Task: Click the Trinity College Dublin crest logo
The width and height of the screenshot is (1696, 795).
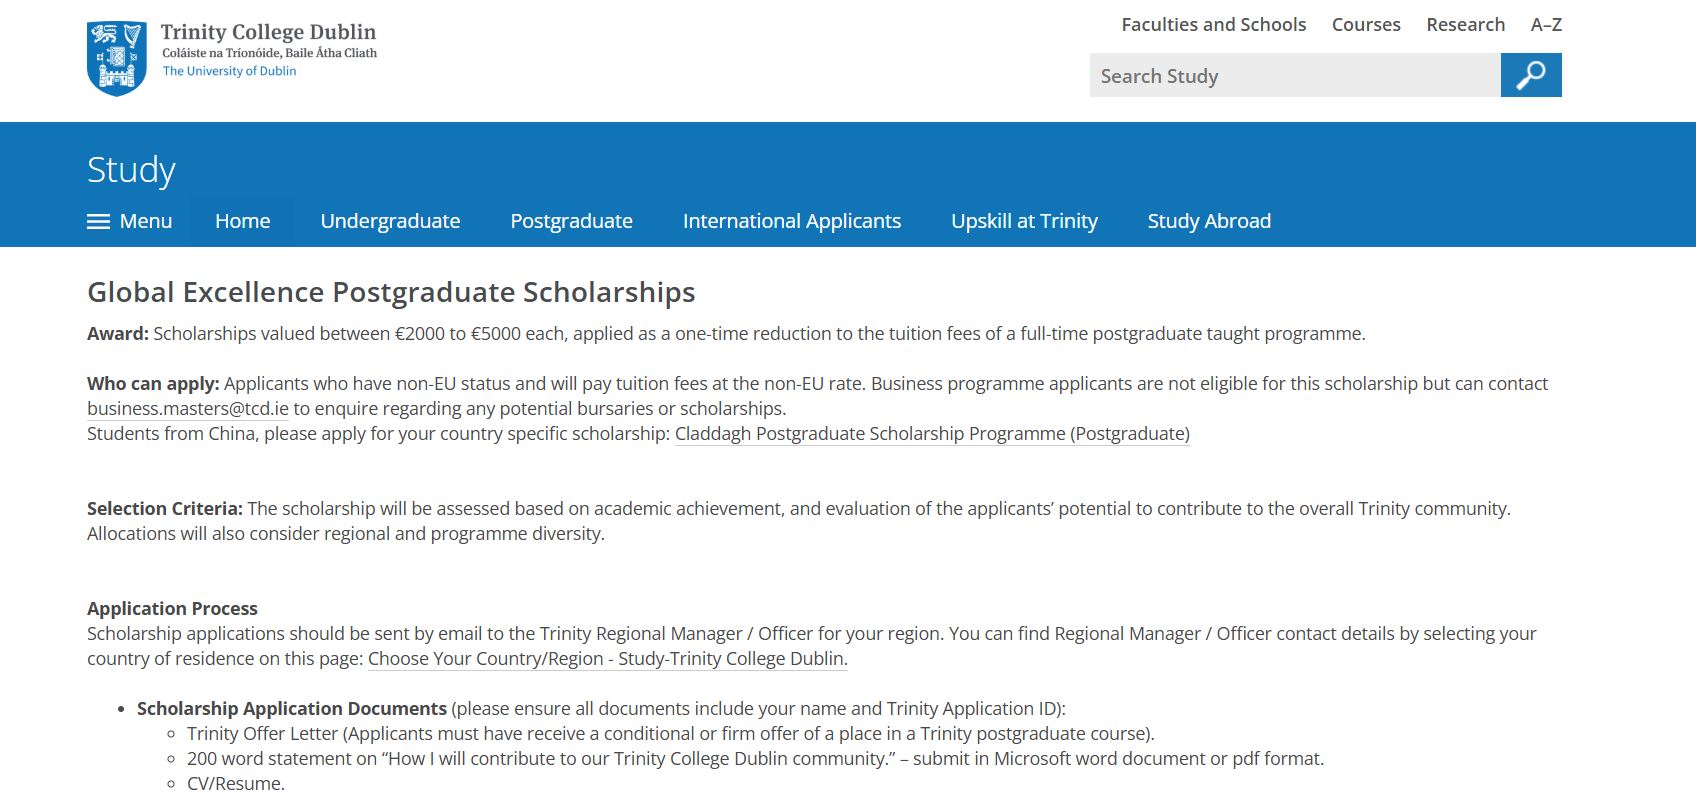Action: pos(117,58)
